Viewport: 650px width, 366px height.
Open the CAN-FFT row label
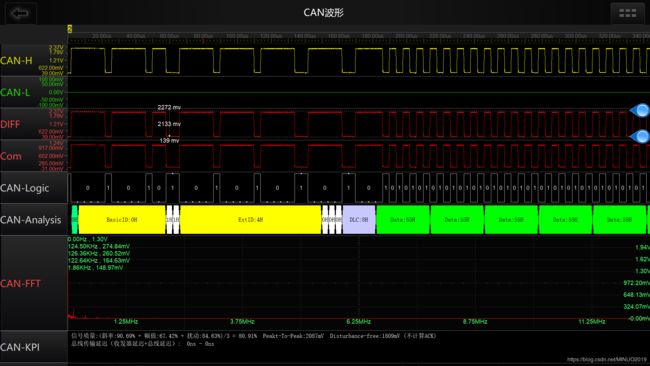click(20, 284)
